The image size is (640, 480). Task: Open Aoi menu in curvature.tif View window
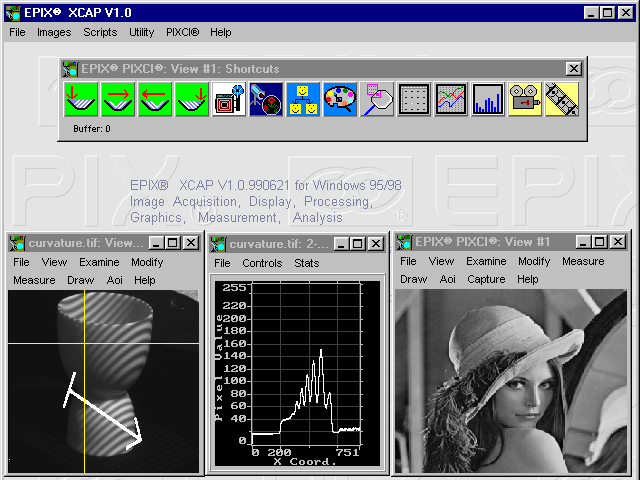tap(115, 280)
